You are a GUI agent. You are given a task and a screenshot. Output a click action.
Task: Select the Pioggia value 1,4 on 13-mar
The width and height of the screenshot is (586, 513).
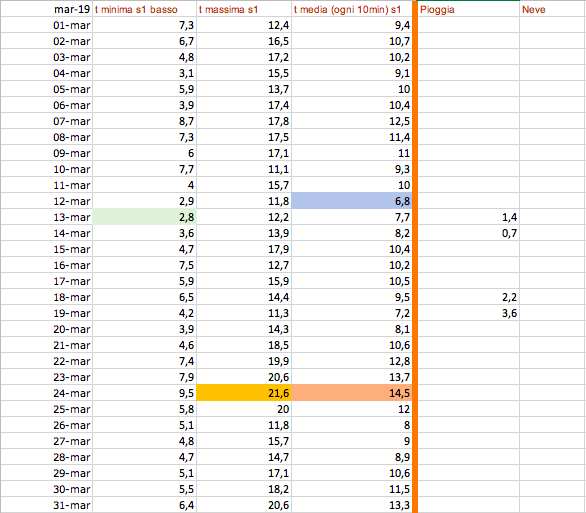(468, 217)
